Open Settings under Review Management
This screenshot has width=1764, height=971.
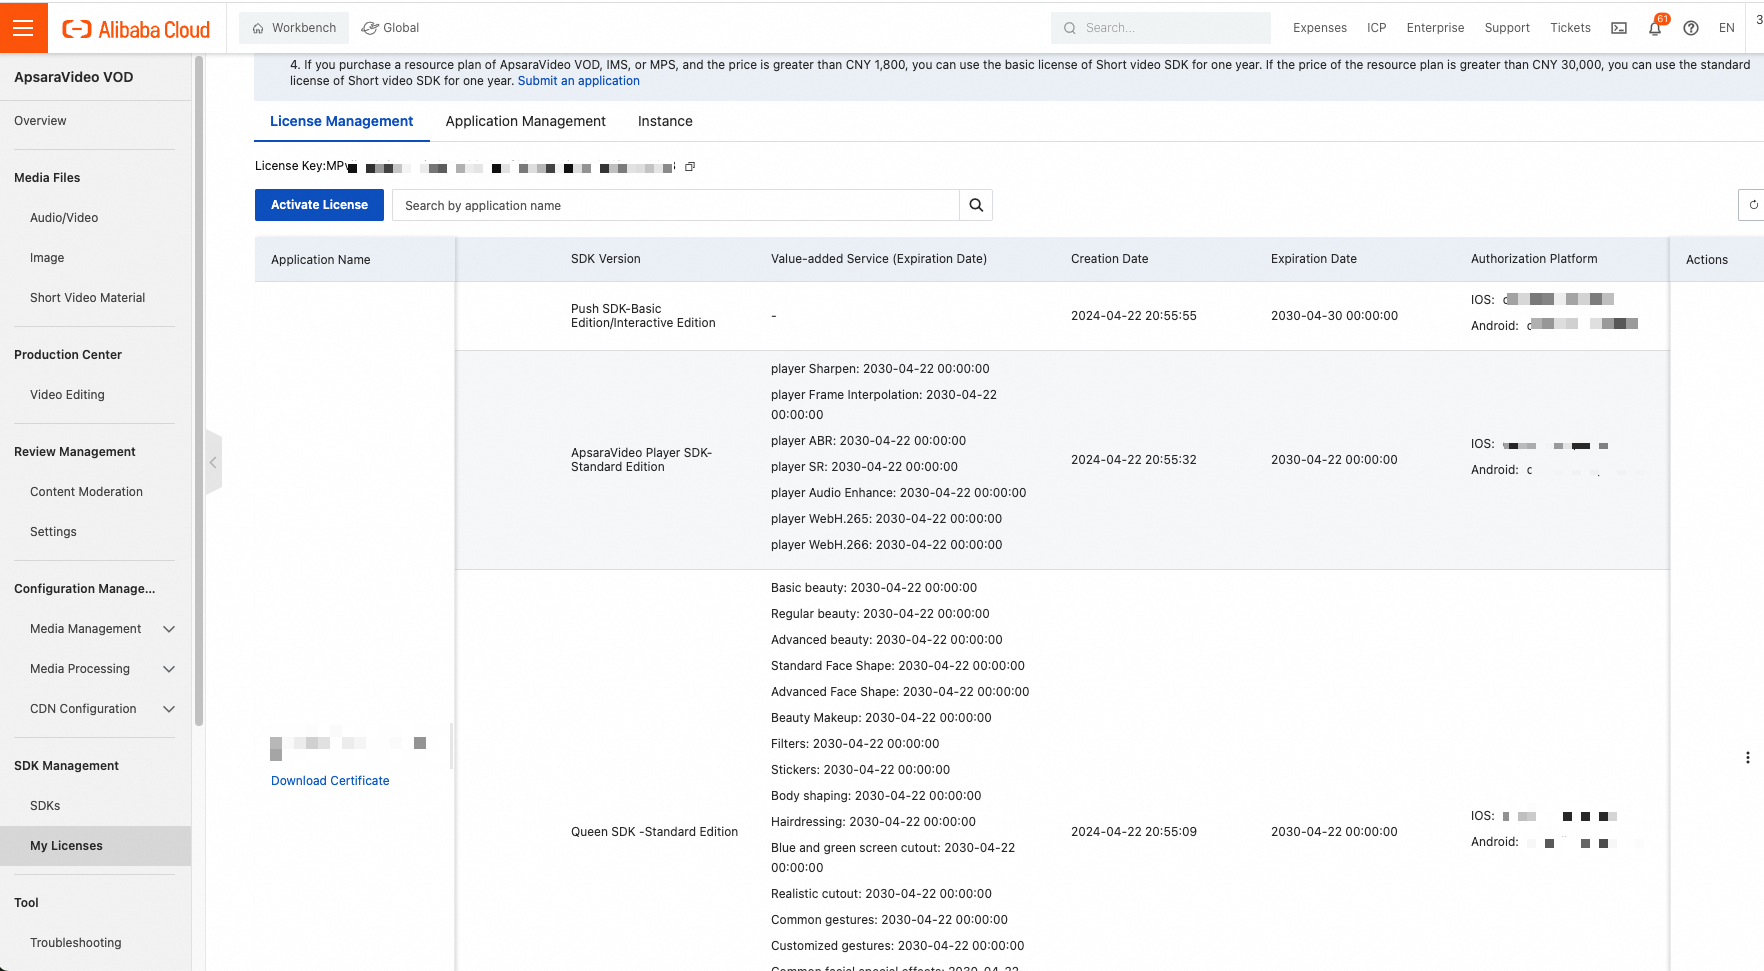tap(53, 532)
